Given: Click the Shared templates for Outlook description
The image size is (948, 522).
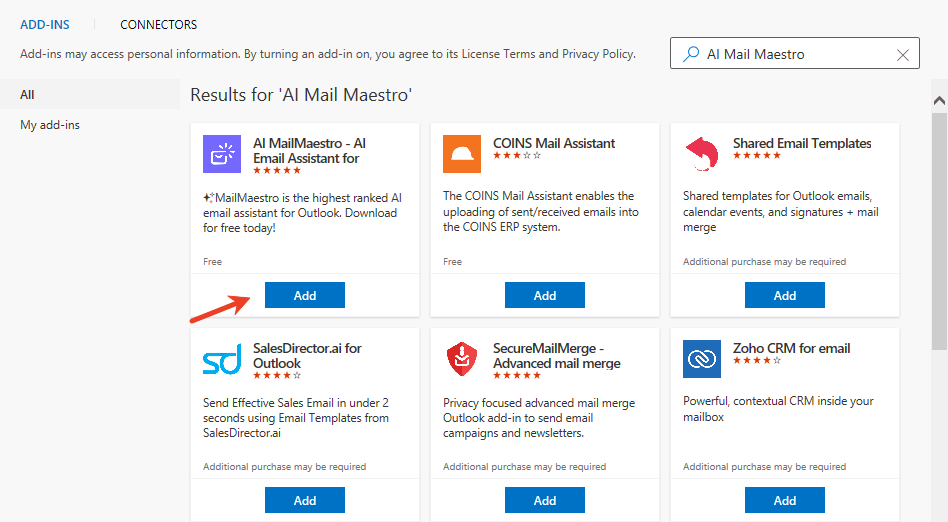Looking at the screenshot, I should pos(781,212).
